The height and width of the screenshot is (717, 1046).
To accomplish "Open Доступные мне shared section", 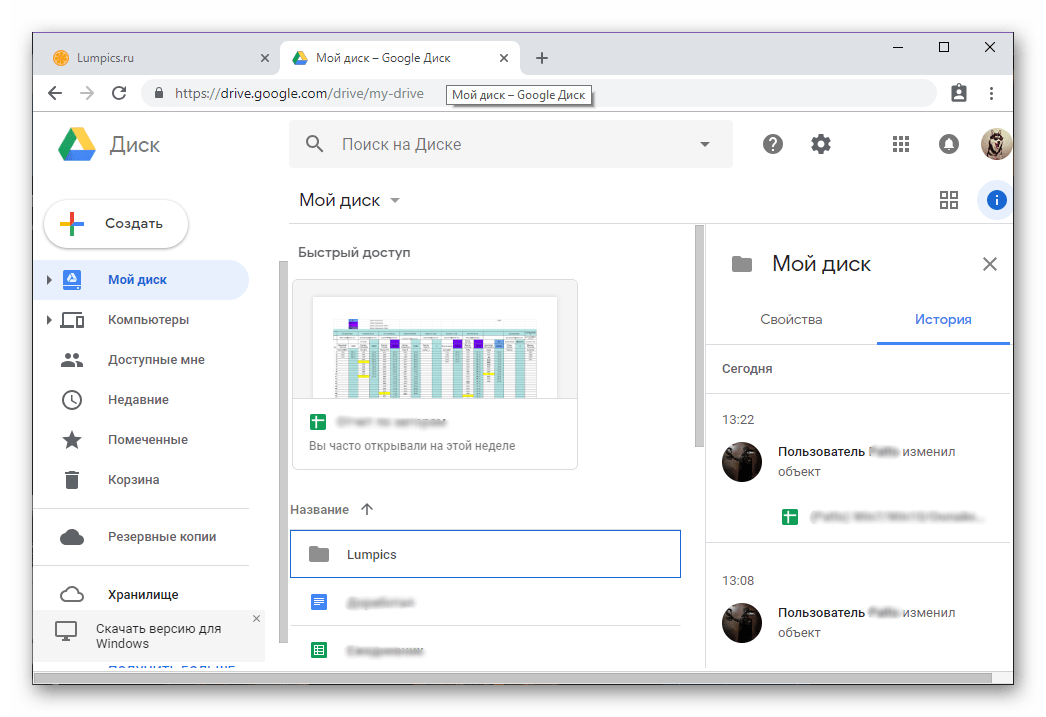I will click(x=156, y=360).
